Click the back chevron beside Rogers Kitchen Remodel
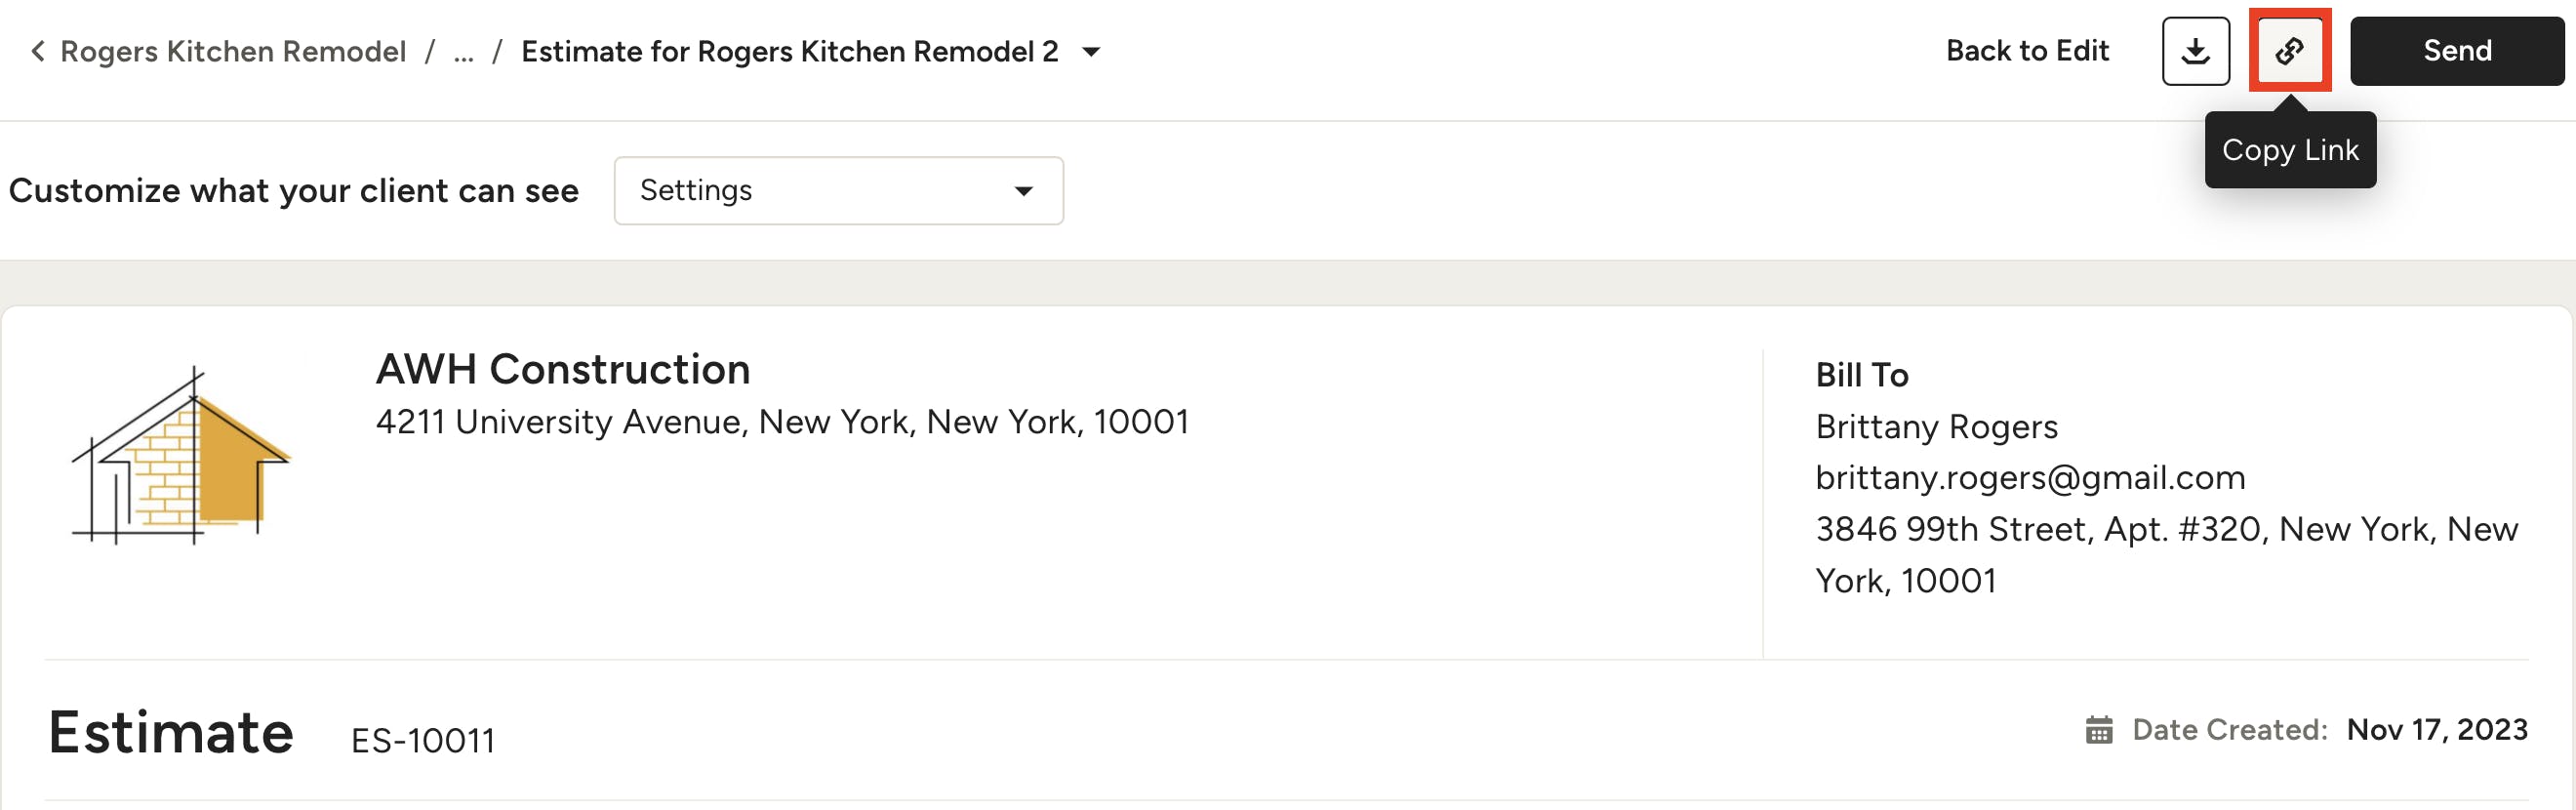2576x810 pixels. pyautogui.click(x=38, y=51)
